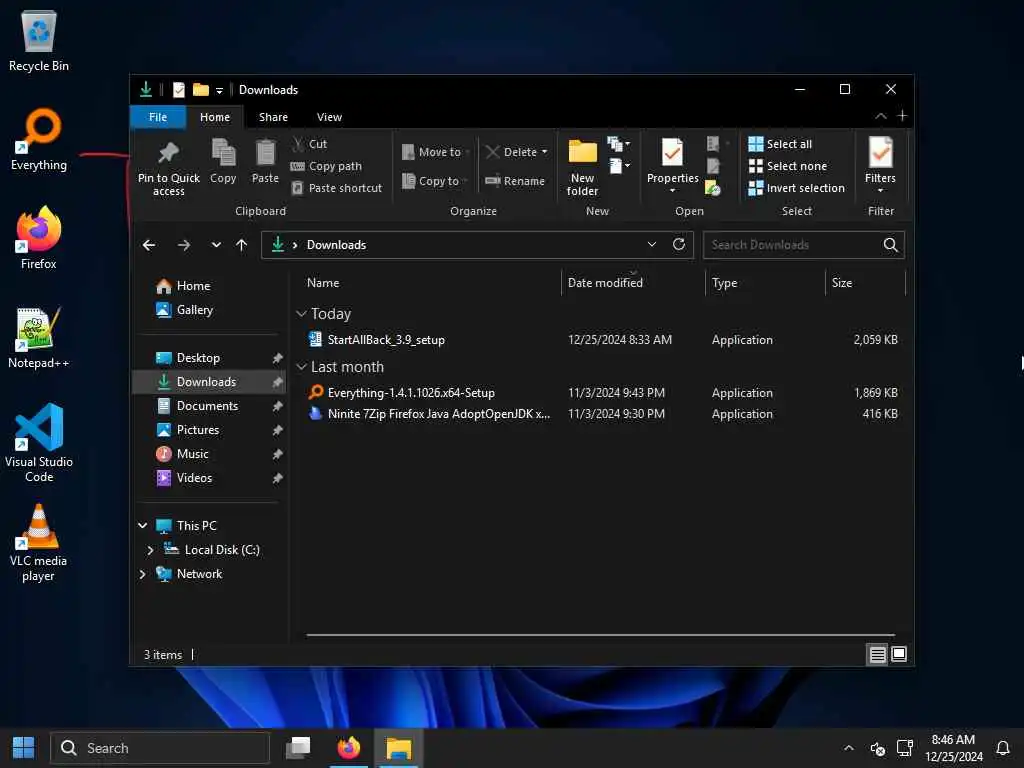1024x768 pixels.
Task: Click the History icon in Open group
Action: [x=712, y=188]
